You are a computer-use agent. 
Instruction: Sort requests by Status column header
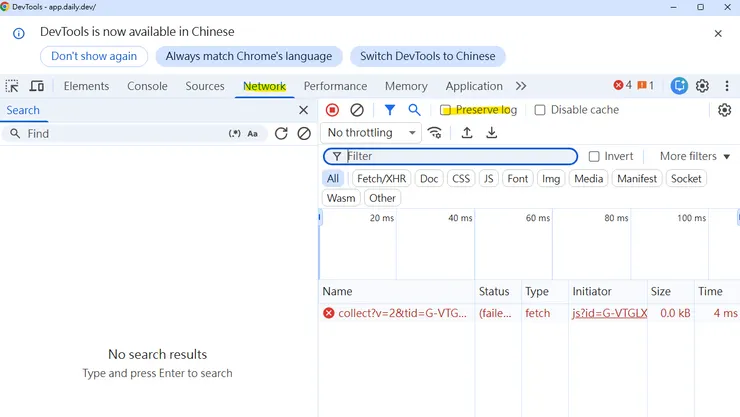(x=498, y=292)
